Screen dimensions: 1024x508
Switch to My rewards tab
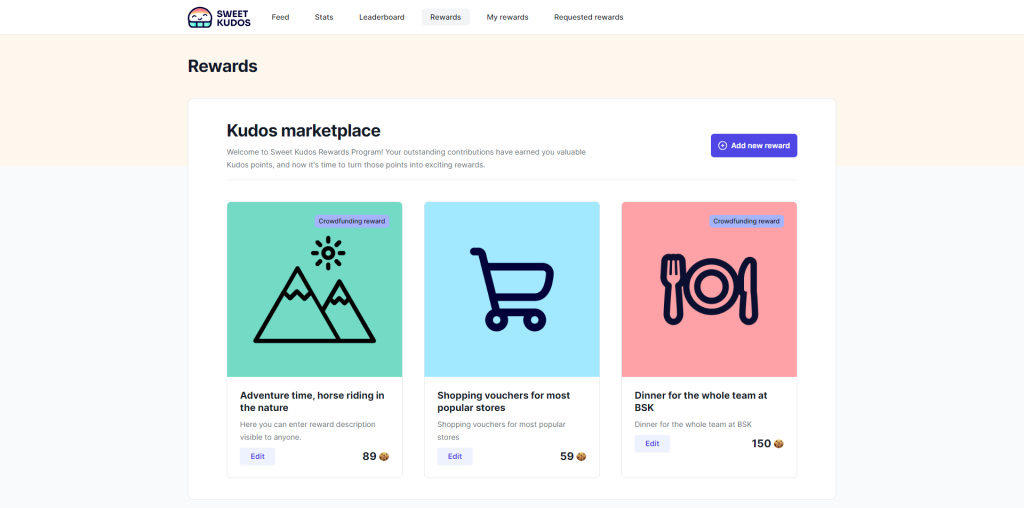[507, 17]
